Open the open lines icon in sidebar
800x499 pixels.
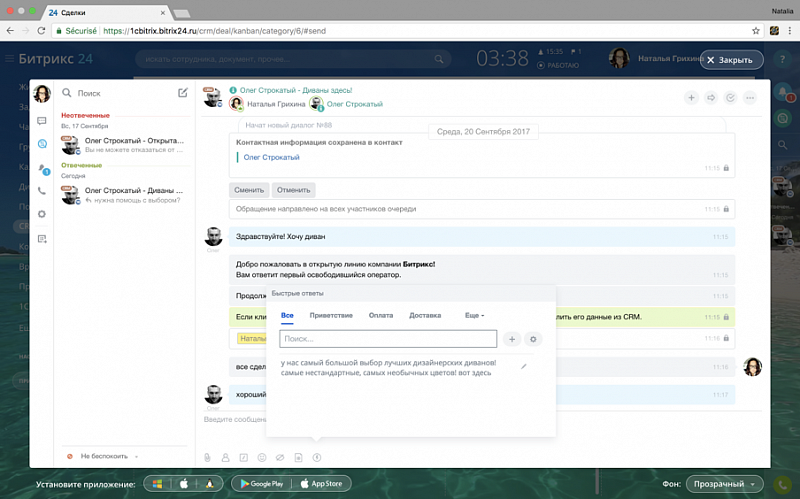coord(42,144)
